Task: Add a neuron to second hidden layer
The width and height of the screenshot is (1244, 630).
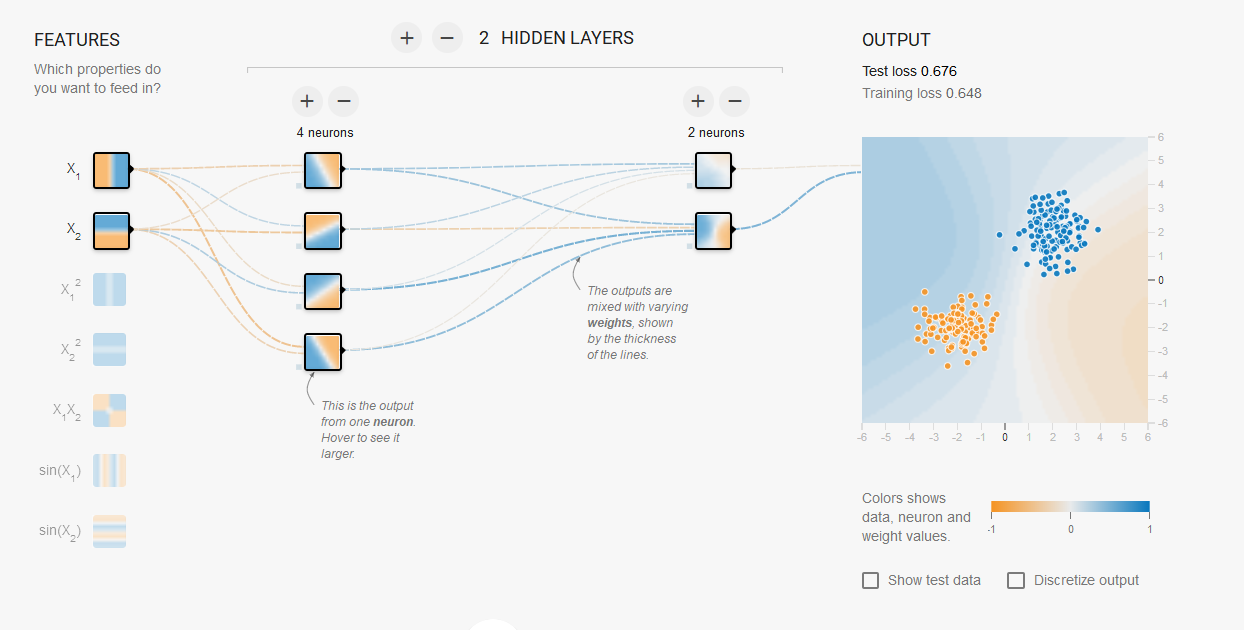Action: 698,101
